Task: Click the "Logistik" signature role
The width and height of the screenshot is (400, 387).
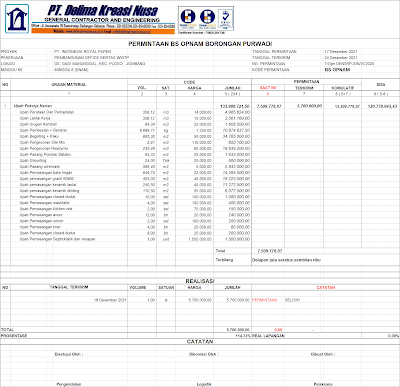Action: tap(204, 384)
